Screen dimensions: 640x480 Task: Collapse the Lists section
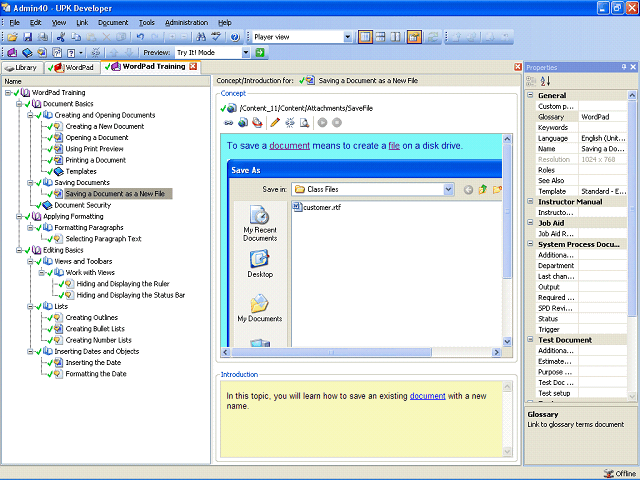click(30, 306)
